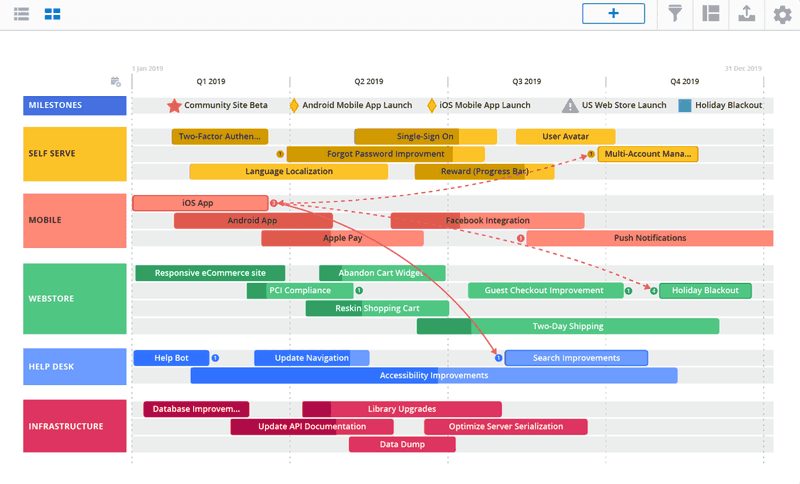800x484 pixels.
Task: Open the Update API Documentation bar
Action: click(x=312, y=427)
